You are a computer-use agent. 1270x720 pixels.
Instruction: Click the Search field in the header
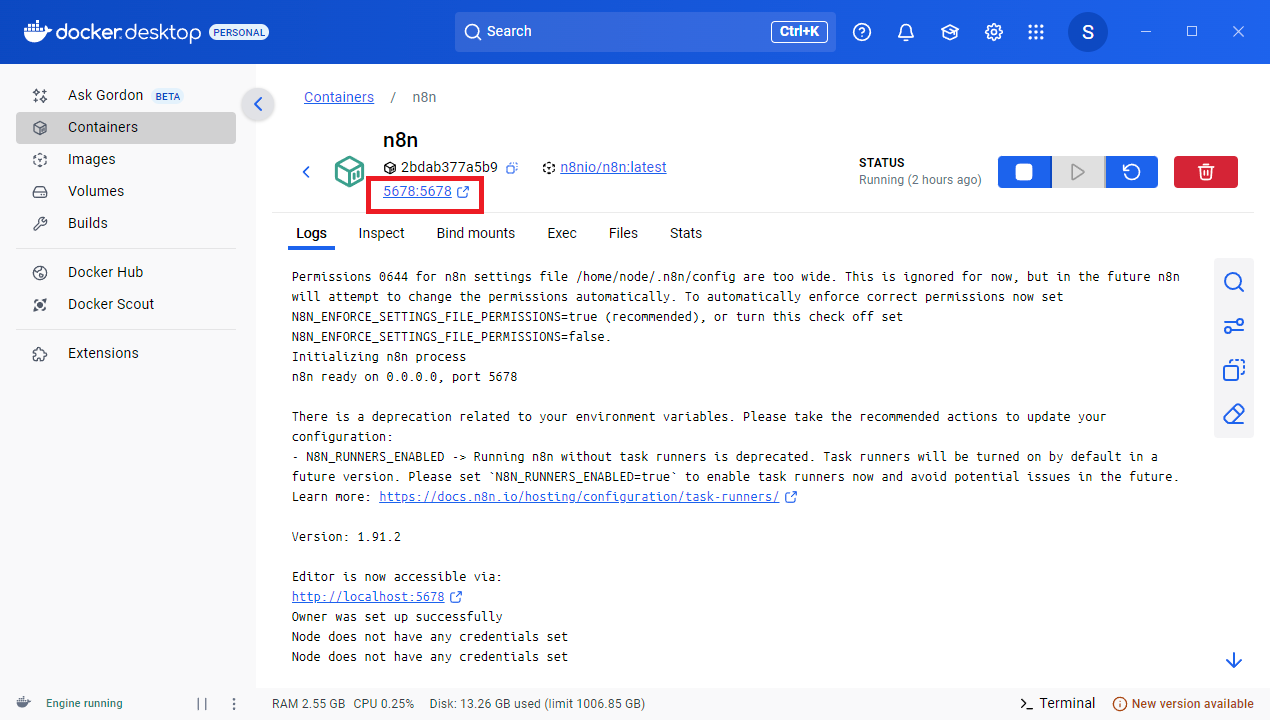tap(645, 32)
